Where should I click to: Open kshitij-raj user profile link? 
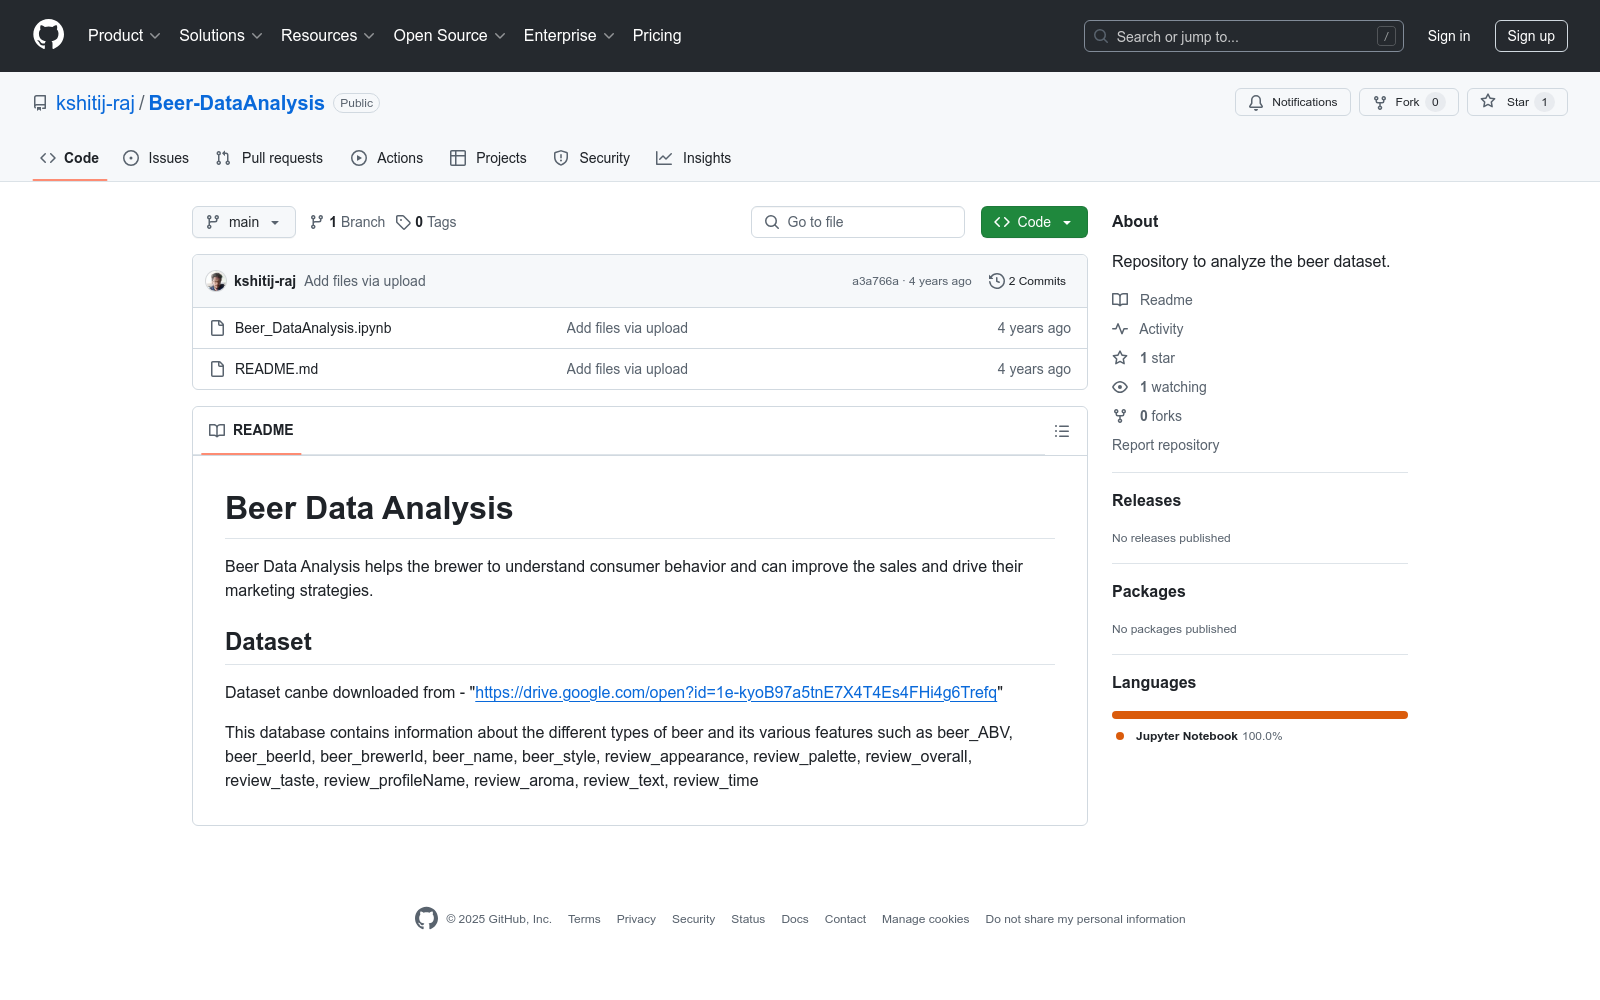click(x=95, y=103)
